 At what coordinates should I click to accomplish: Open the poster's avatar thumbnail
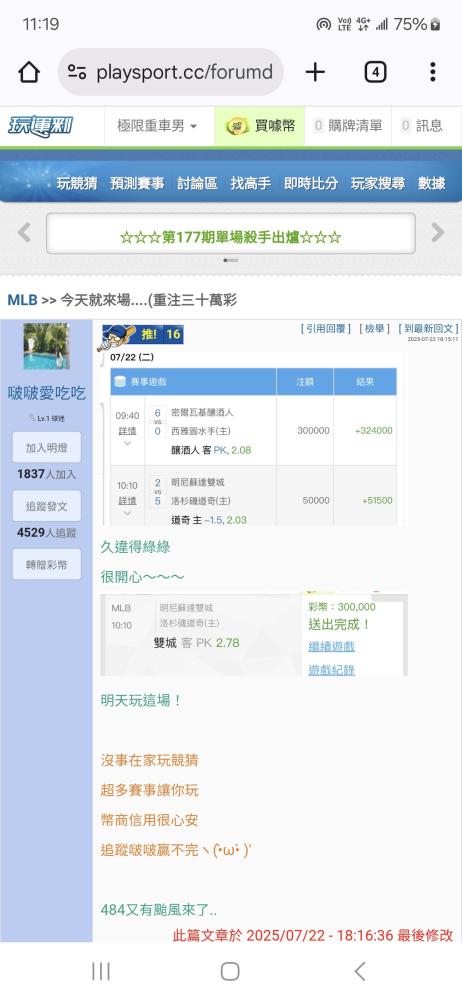[47, 346]
